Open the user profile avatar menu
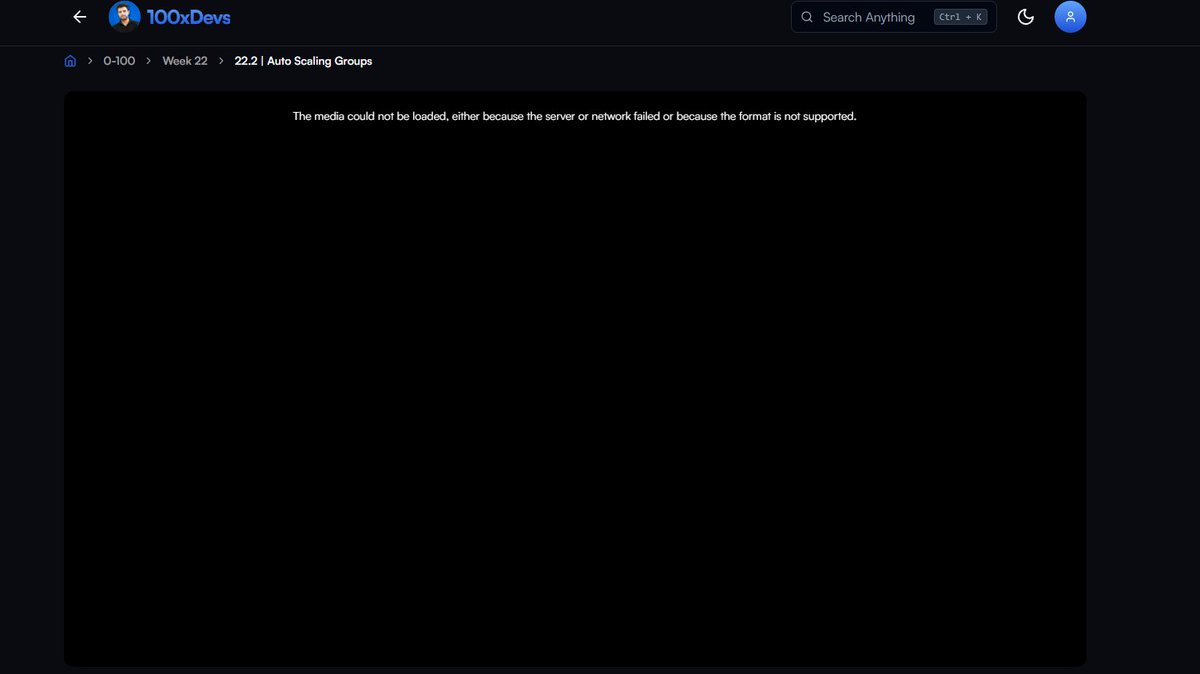1200x674 pixels. point(1070,17)
